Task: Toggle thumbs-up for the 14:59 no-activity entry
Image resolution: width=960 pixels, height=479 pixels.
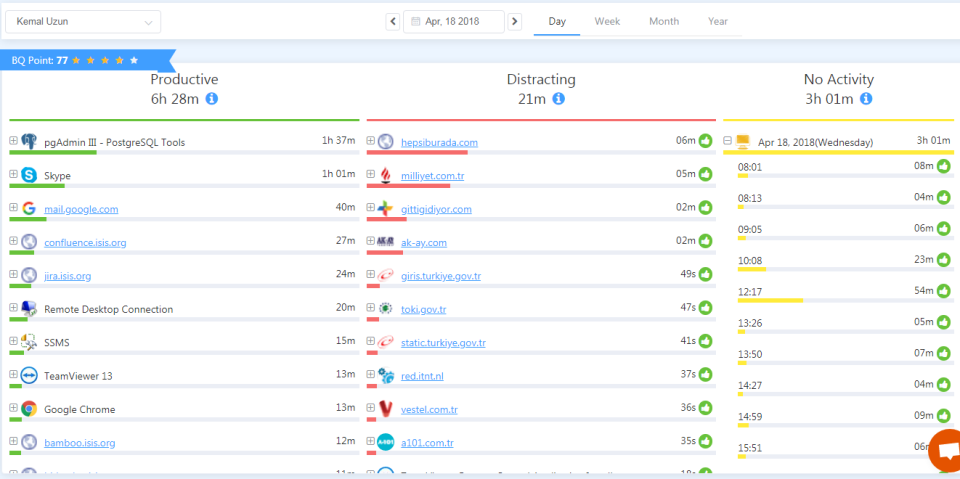Action: (x=943, y=416)
